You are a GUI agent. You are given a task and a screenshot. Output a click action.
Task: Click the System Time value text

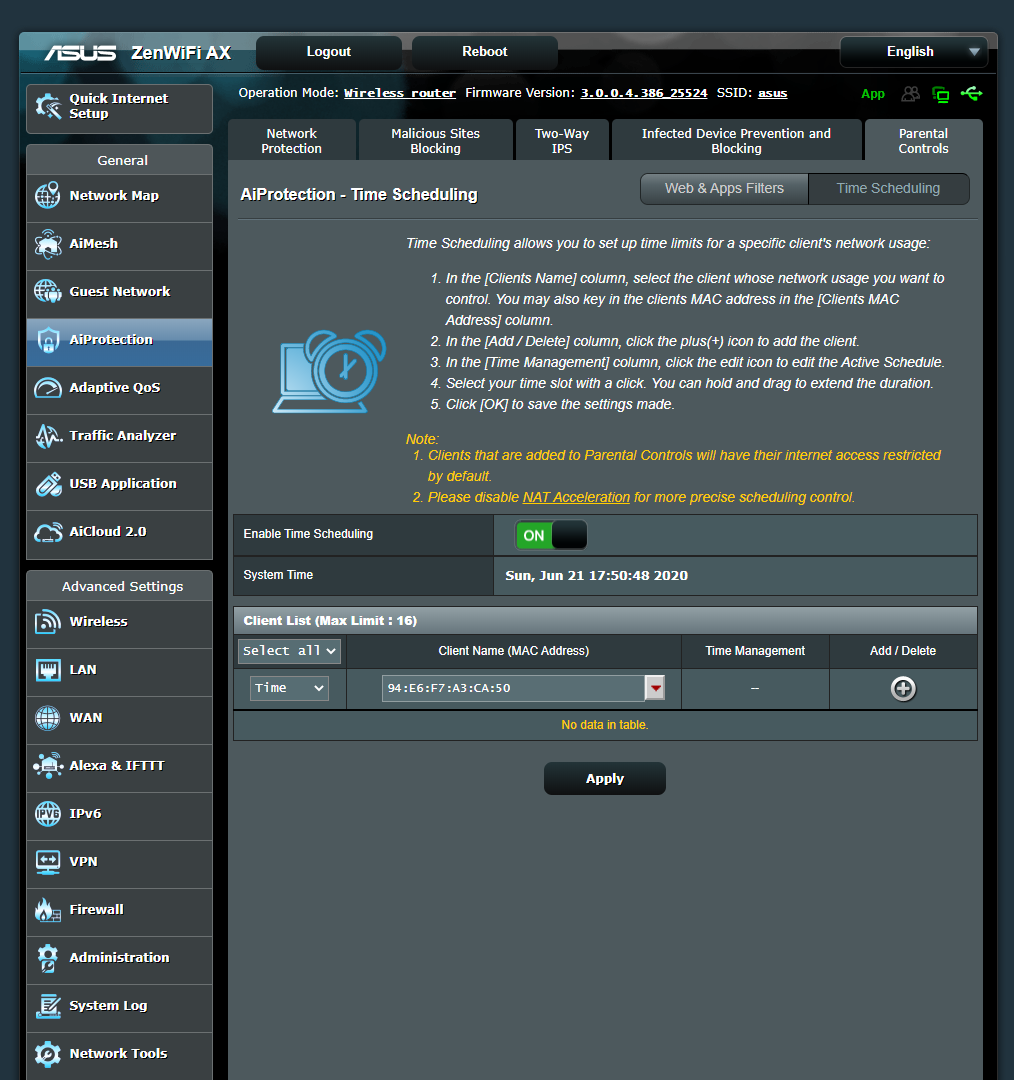pyautogui.click(x=597, y=576)
